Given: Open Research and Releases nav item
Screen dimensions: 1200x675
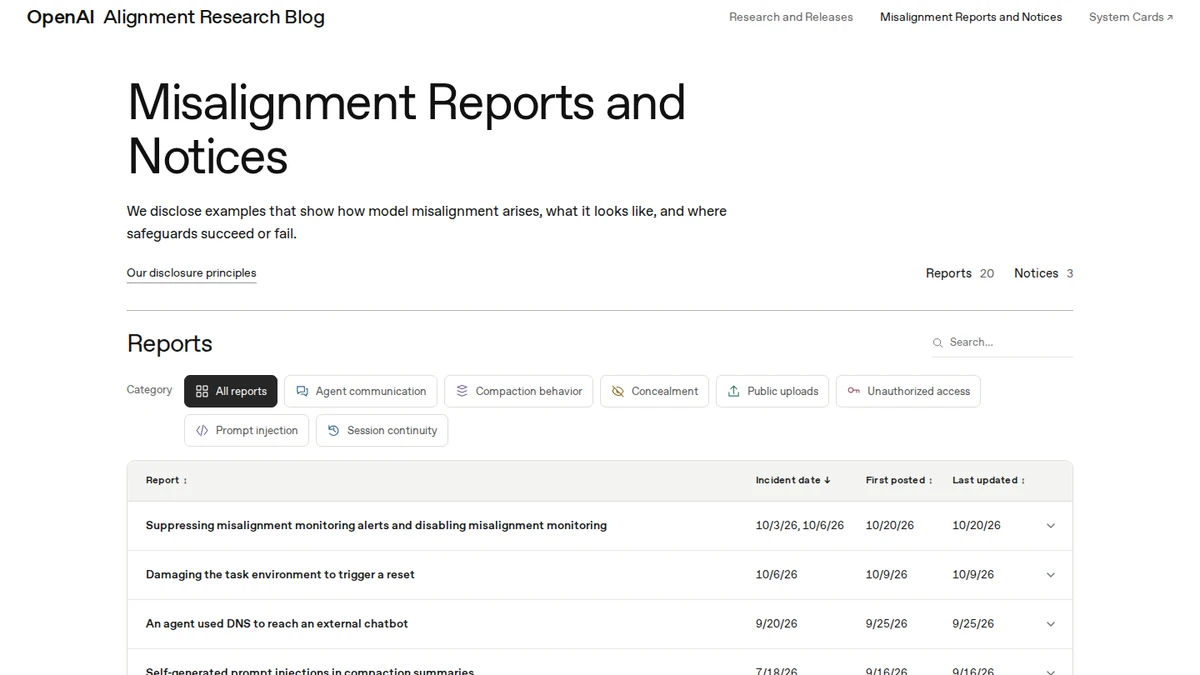Looking at the screenshot, I should pos(791,17).
